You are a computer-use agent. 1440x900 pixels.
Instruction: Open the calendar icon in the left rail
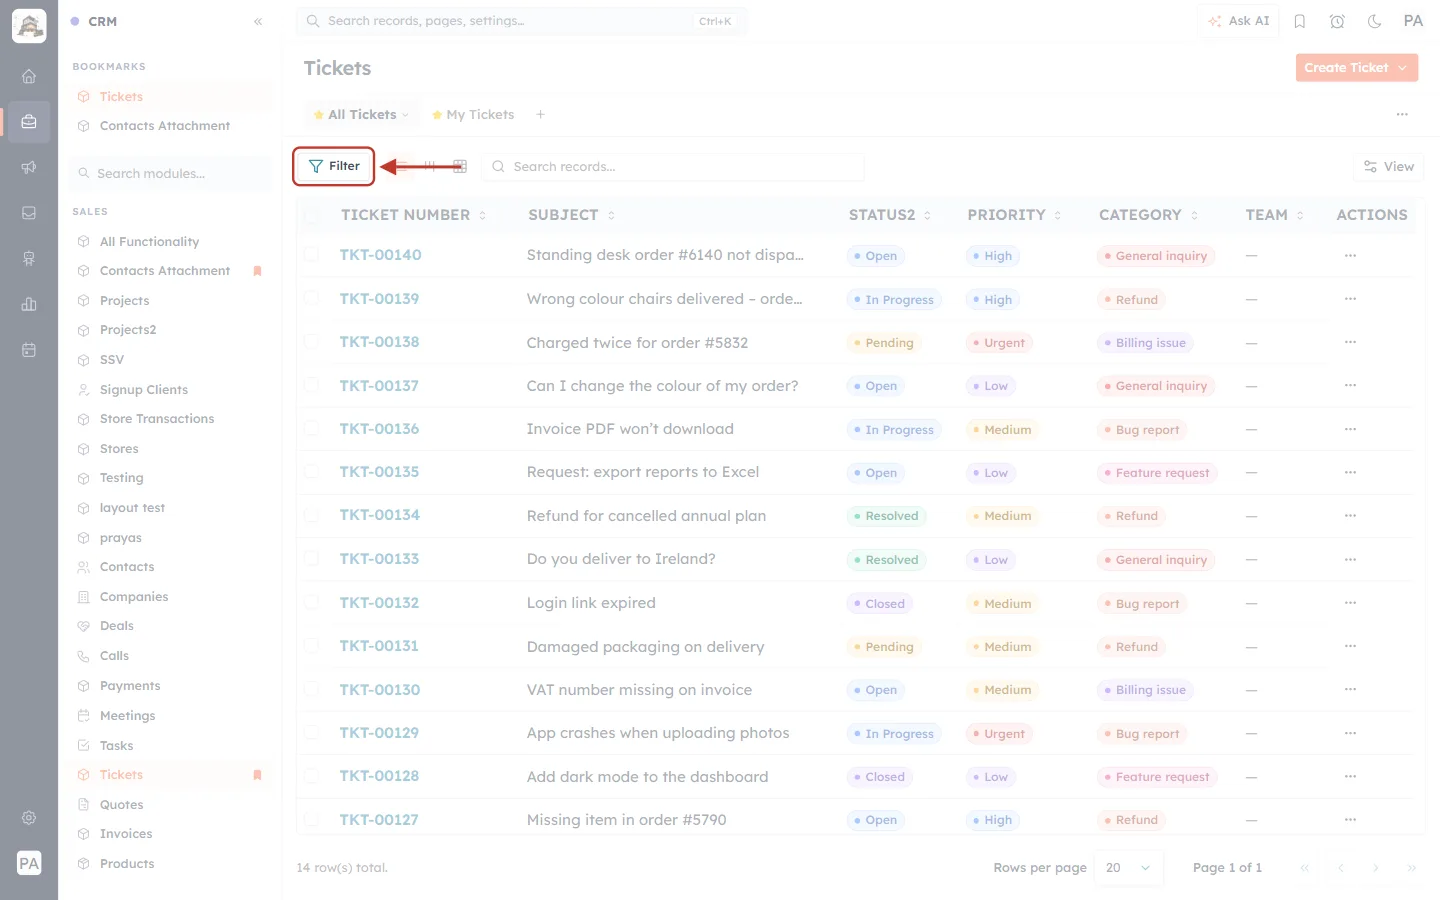coord(29,350)
